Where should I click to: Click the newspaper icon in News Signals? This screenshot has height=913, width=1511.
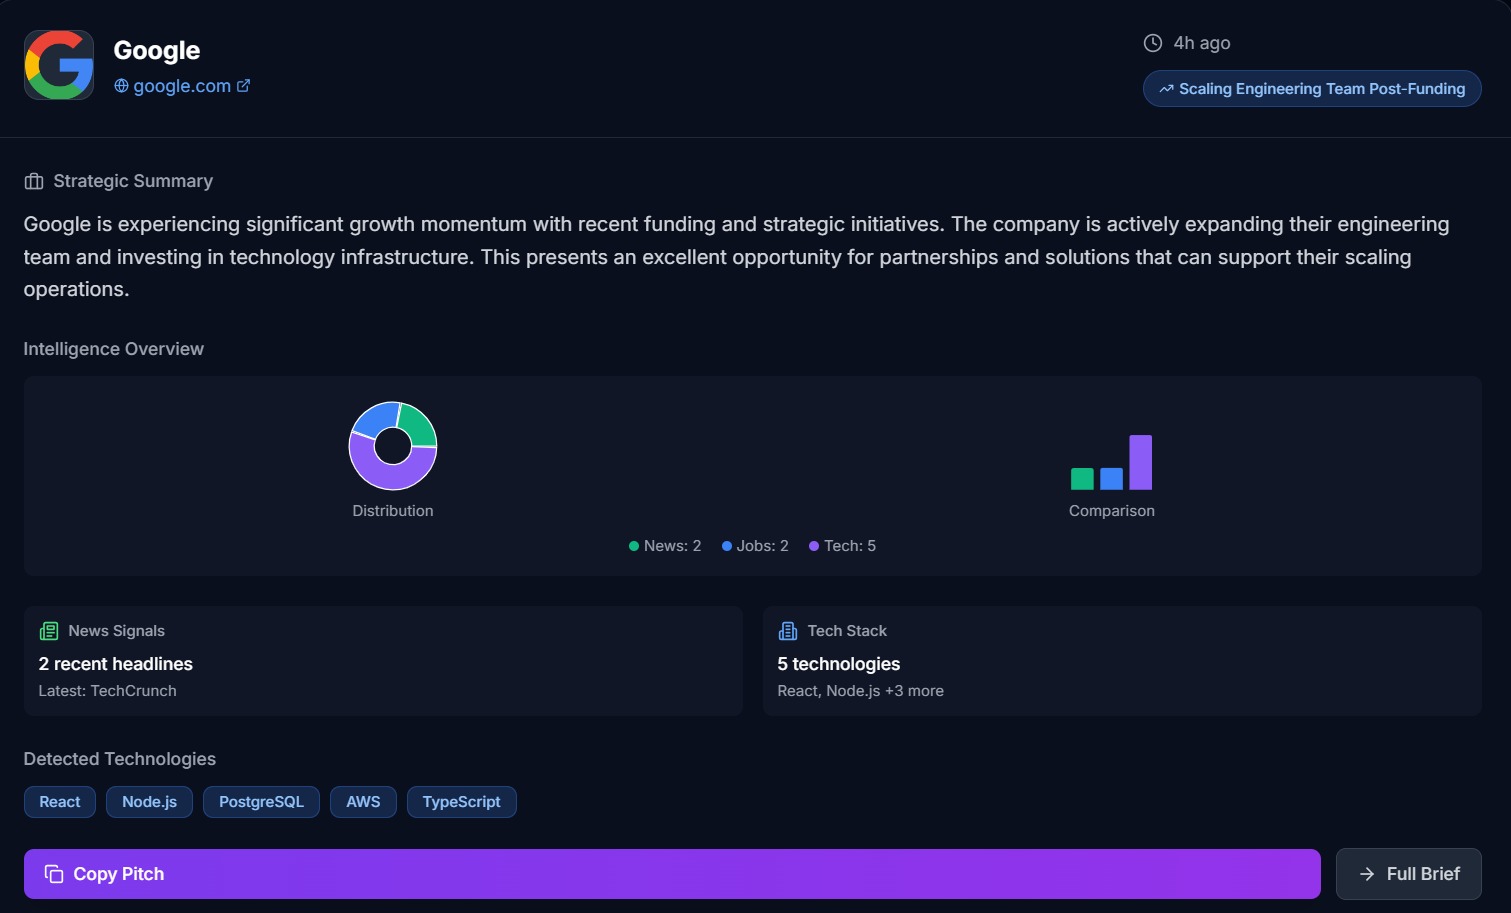(49, 631)
